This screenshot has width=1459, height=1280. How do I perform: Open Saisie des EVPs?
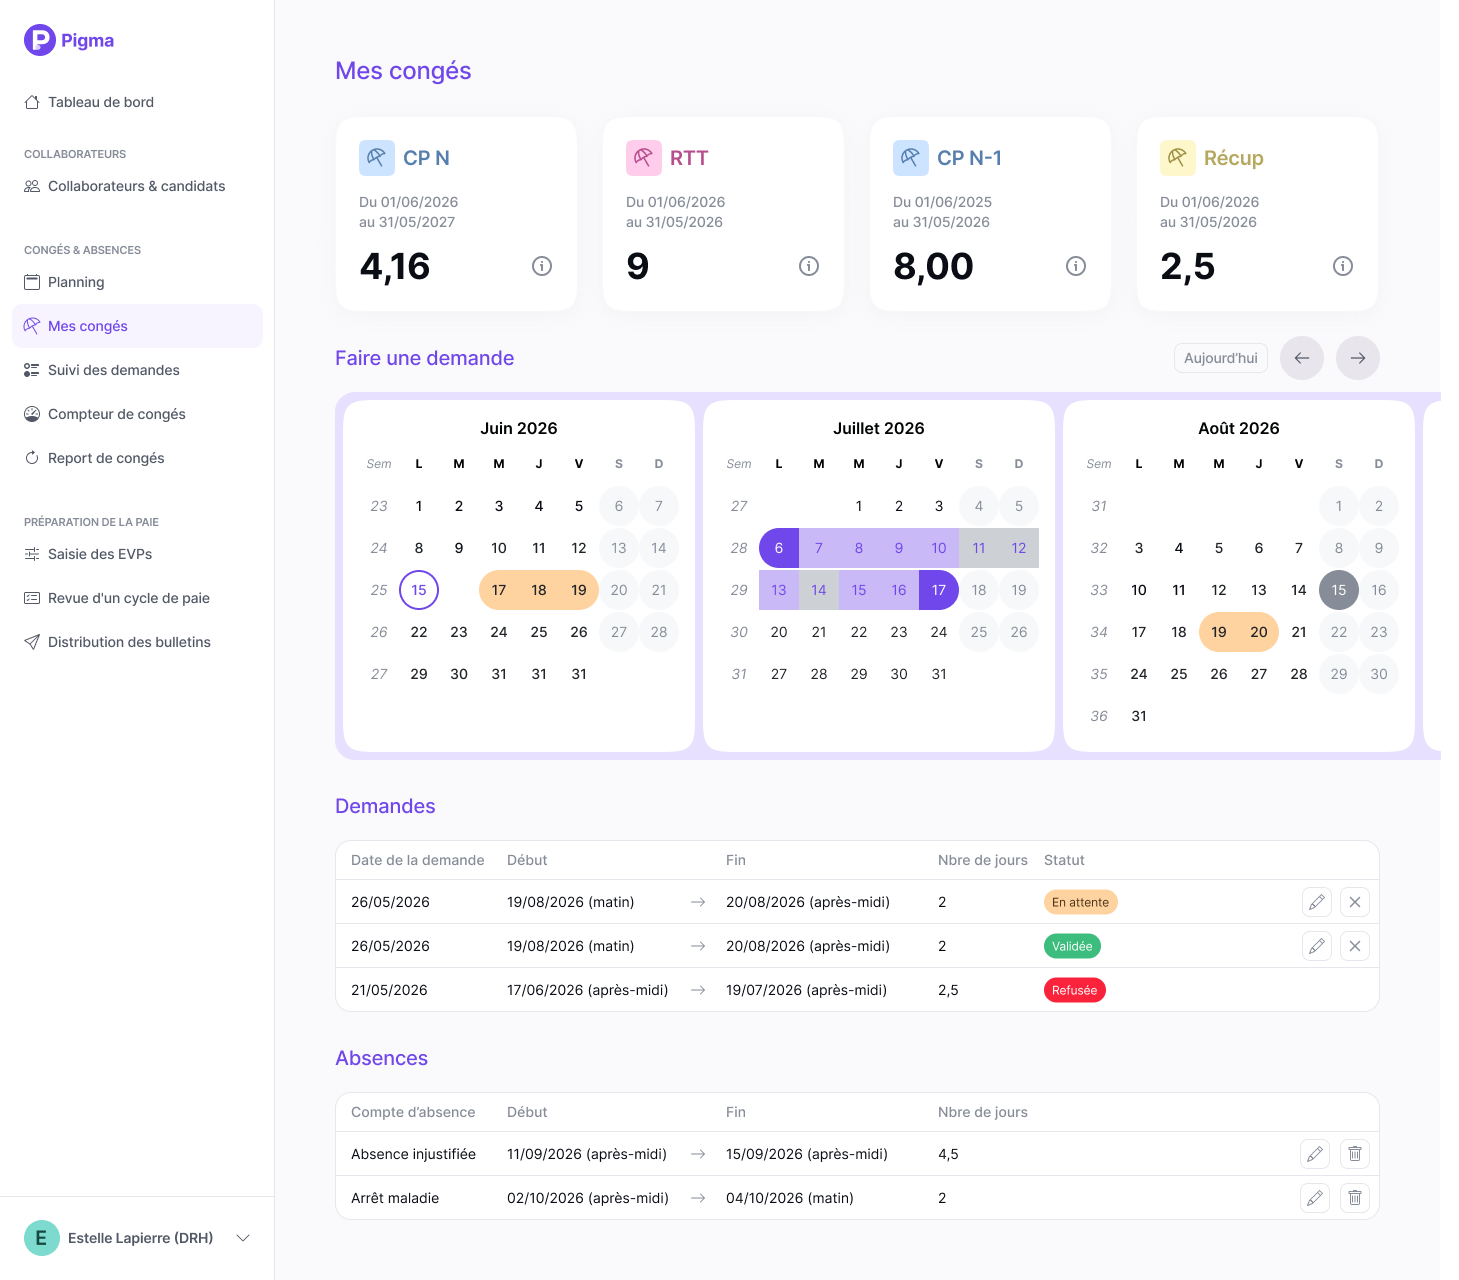(x=137, y=554)
